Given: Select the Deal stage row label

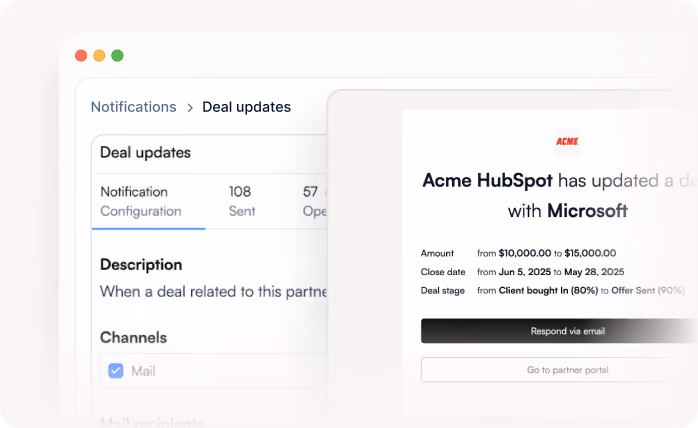Looking at the screenshot, I should pyautogui.click(x=442, y=291).
